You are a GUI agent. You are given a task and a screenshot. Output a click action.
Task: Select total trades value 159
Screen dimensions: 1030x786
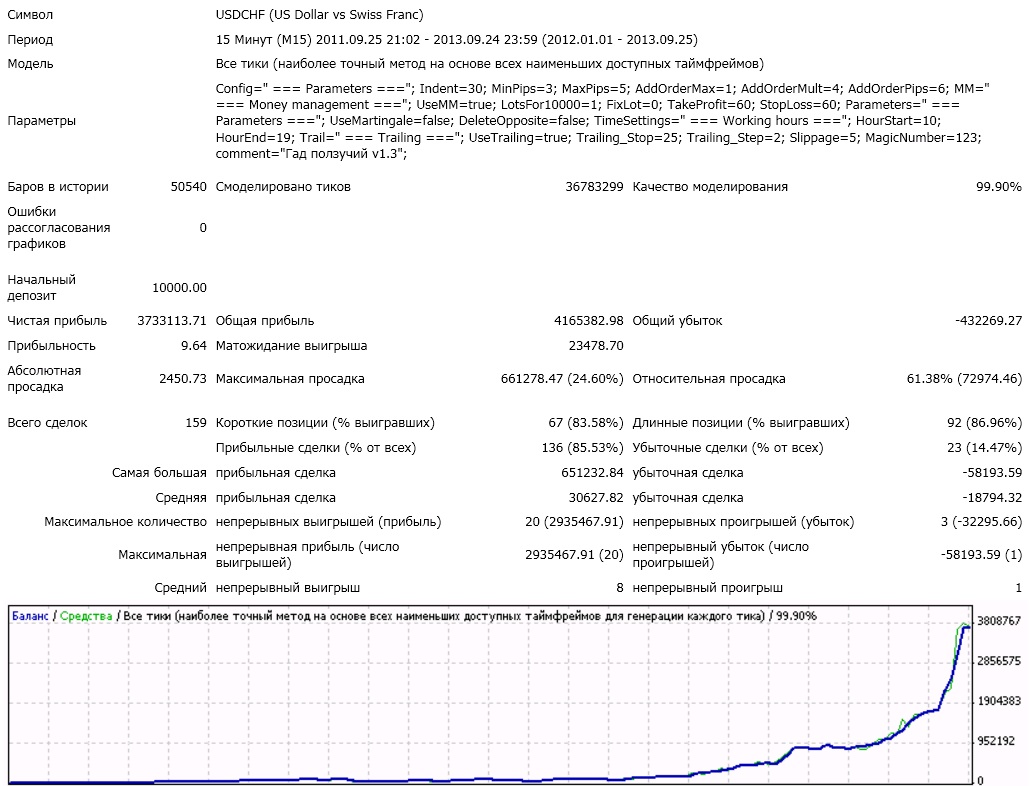click(x=196, y=423)
